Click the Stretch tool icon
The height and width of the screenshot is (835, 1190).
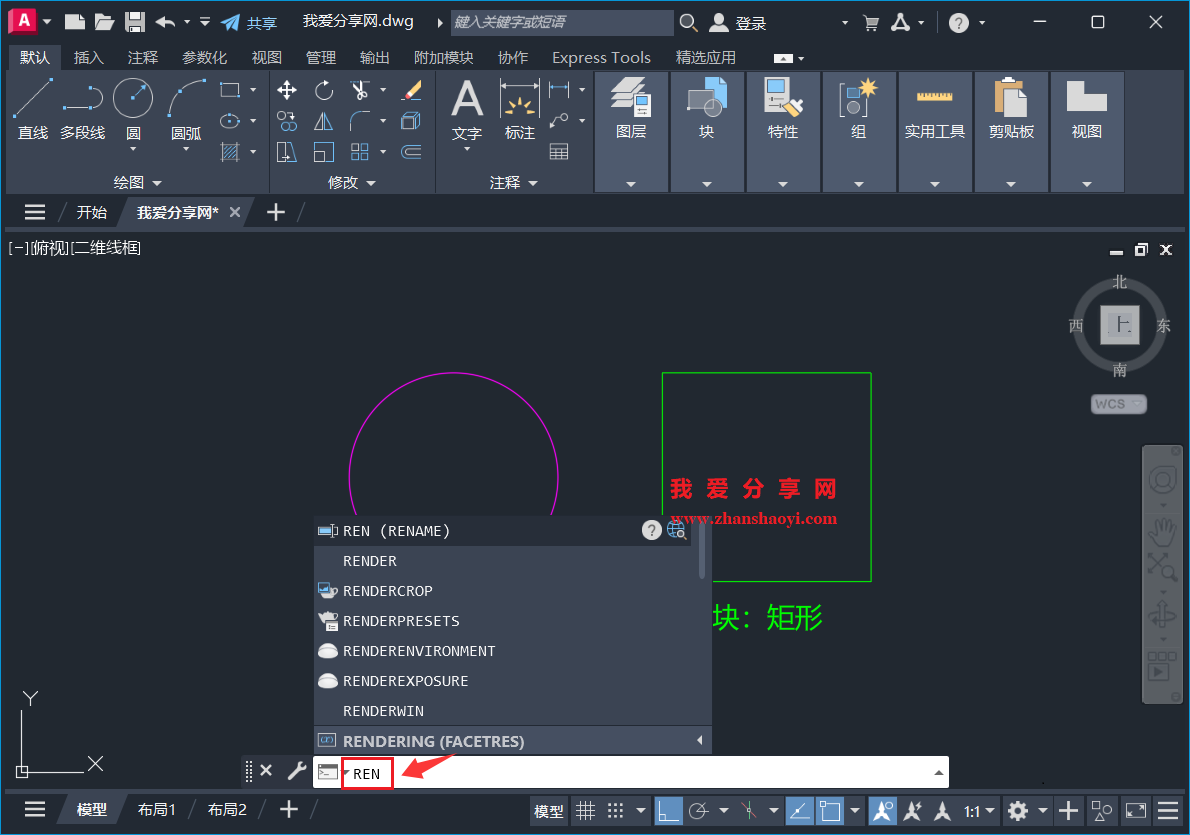[x=287, y=152]
